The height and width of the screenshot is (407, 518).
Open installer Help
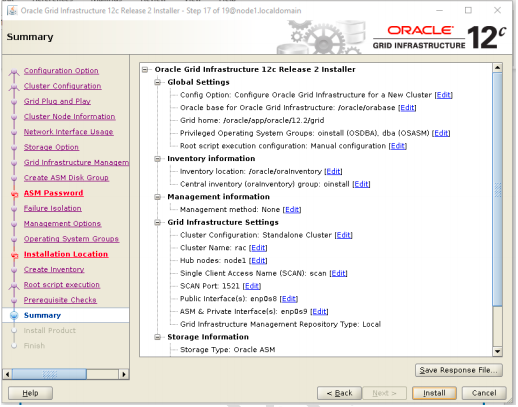click(30, 393)
